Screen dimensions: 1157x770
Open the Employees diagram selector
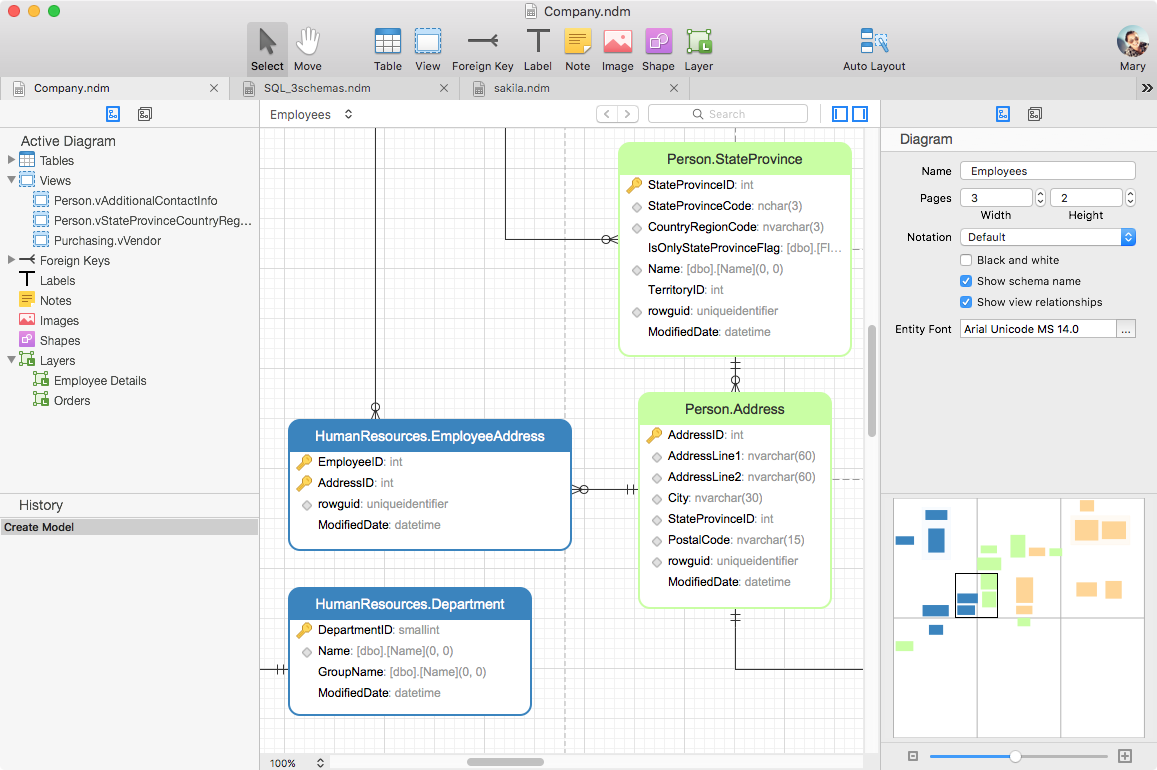click(311, 114)
